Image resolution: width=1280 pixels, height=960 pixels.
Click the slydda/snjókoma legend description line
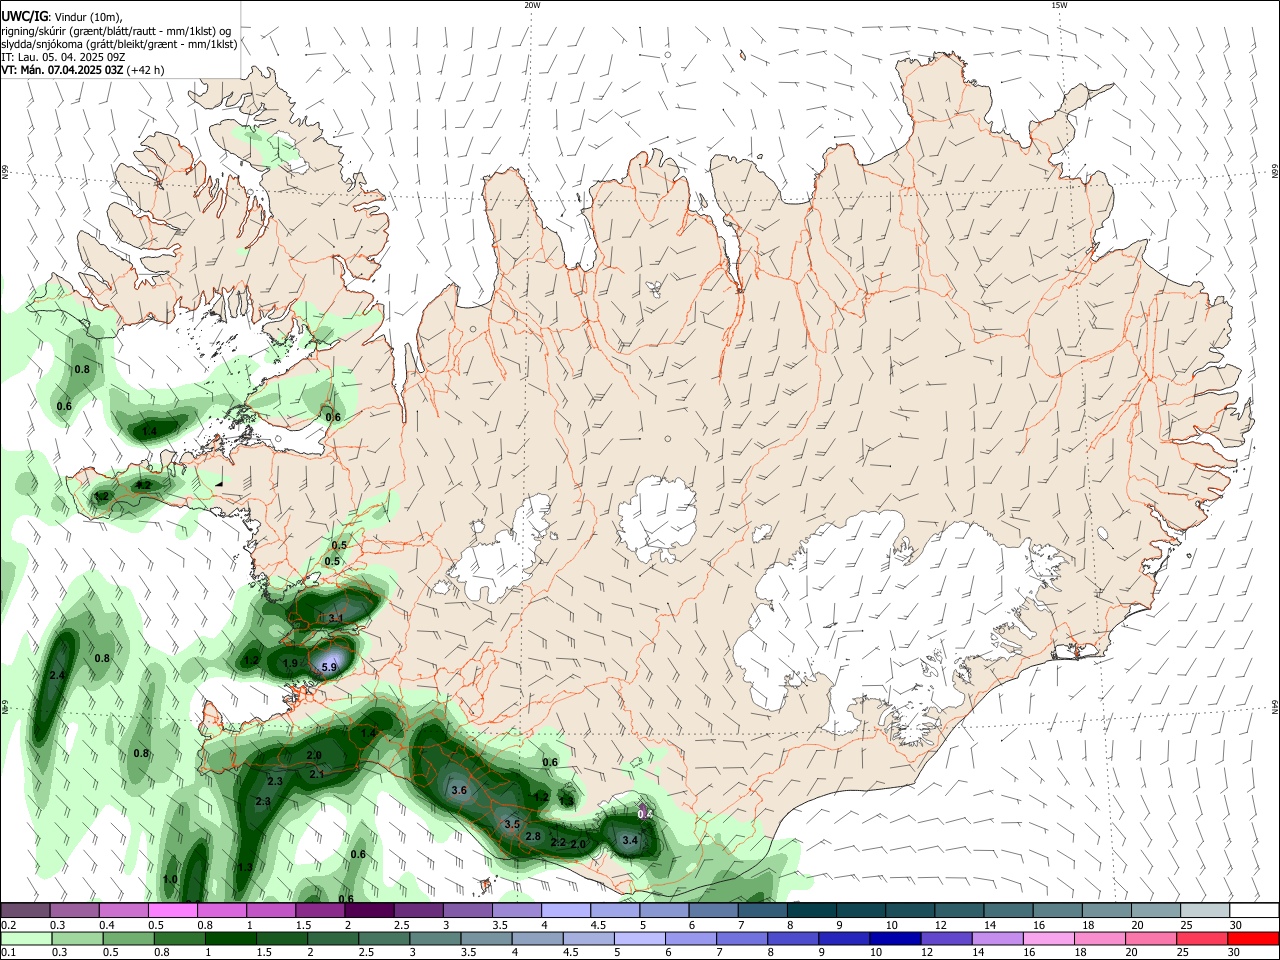[x=119, y=44]
